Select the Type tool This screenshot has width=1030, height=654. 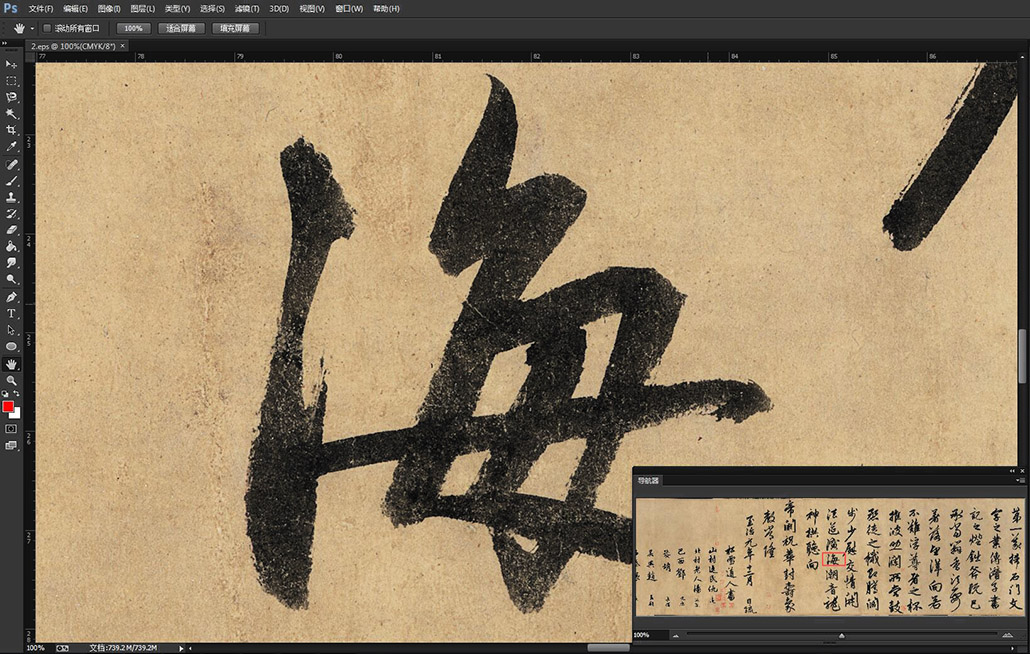click(11, 313)
